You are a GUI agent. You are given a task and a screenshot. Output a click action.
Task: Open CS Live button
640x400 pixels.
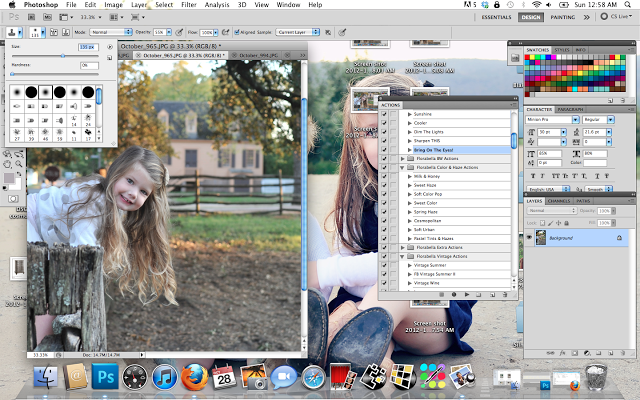point(617,17)
